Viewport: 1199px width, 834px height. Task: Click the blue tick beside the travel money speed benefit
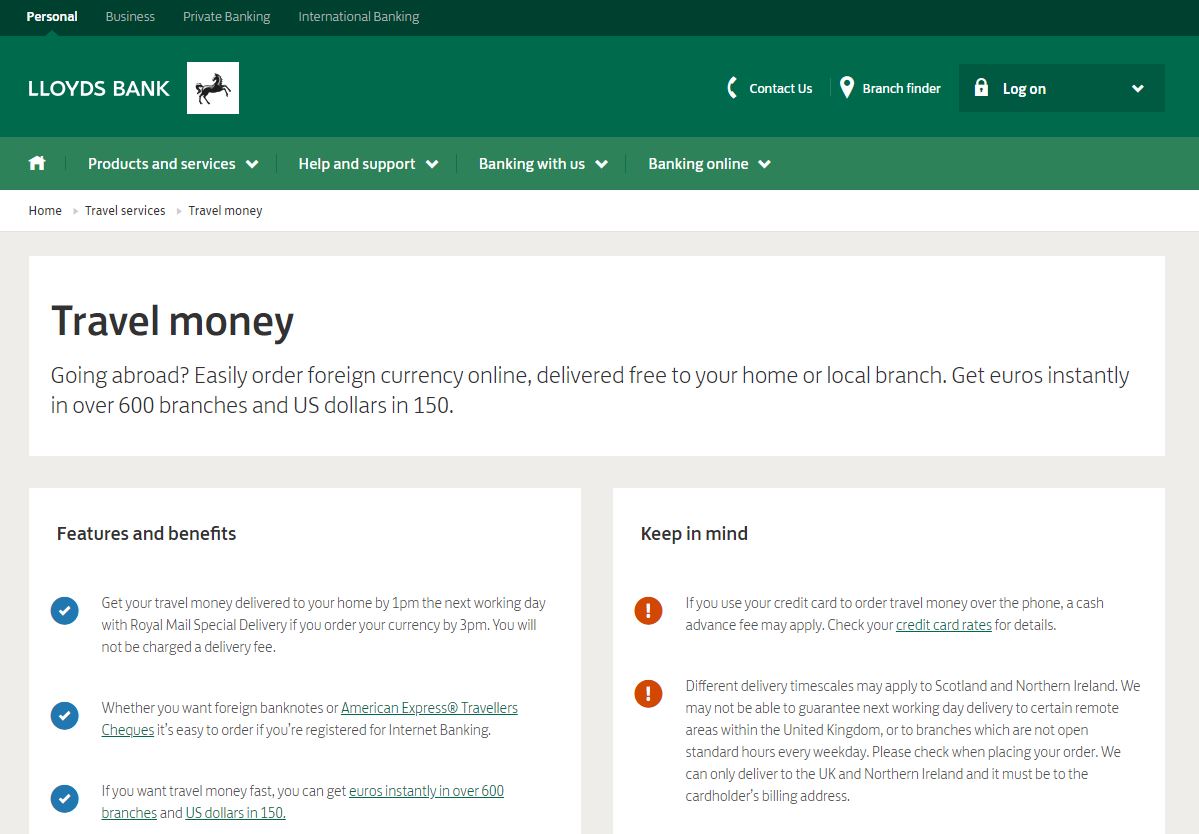coord(64,798)
